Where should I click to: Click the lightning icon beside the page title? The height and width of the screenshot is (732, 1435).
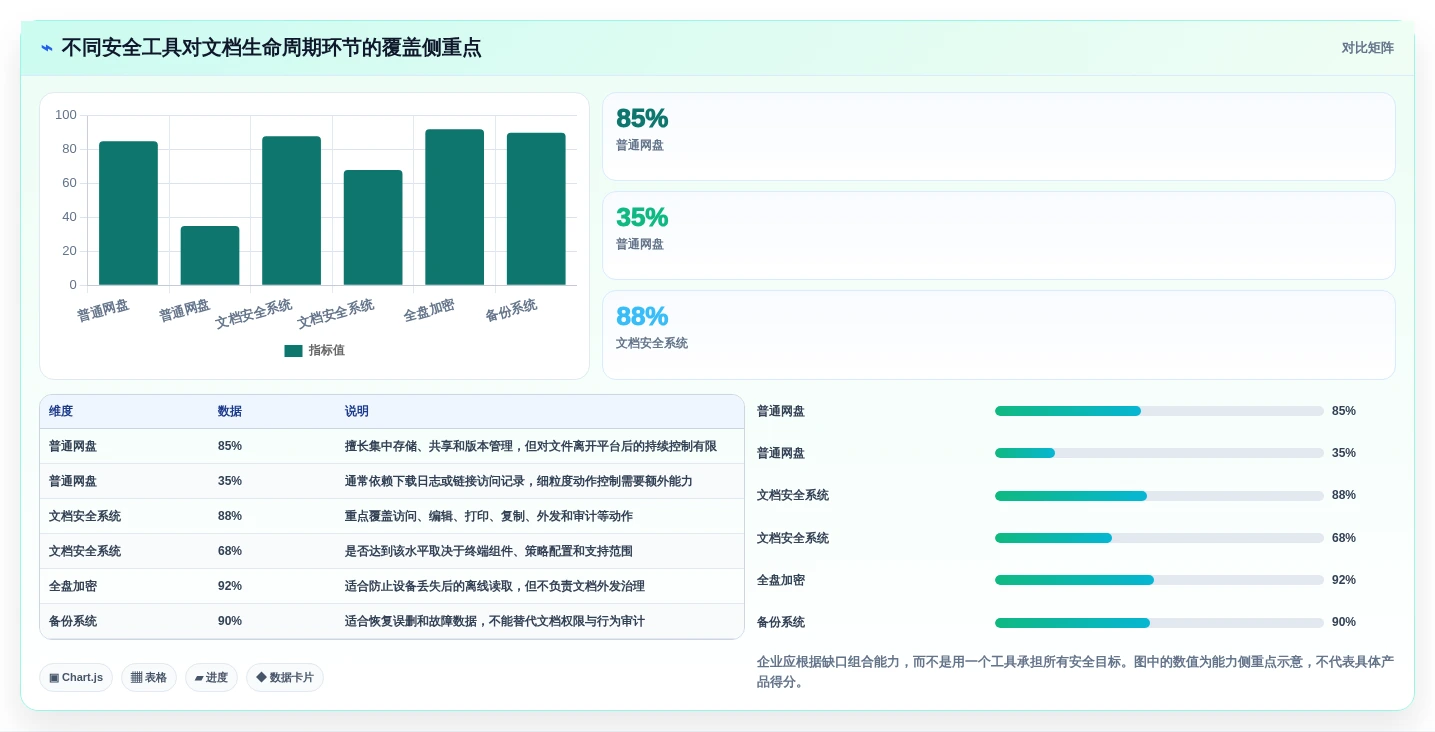[x=47, y=48]
